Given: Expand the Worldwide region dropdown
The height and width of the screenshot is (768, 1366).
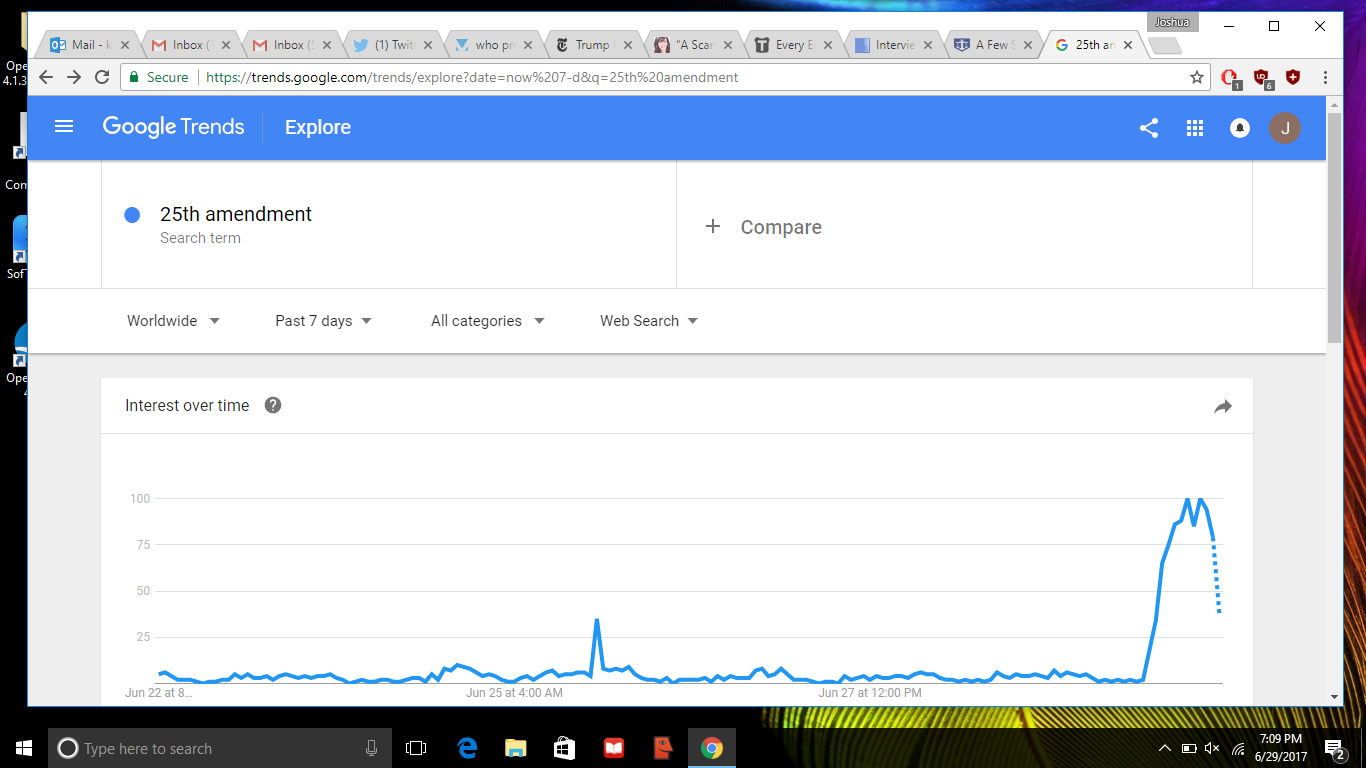Looking at the screenshot, I should coord(173,321).
